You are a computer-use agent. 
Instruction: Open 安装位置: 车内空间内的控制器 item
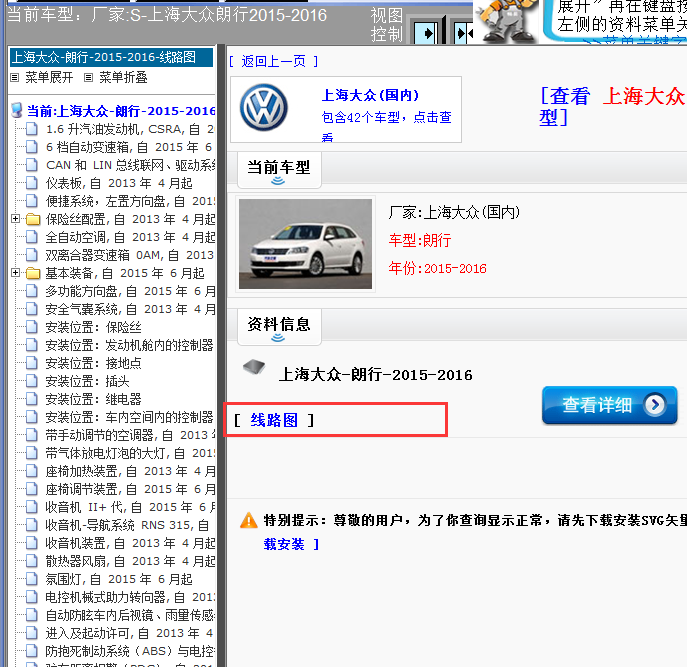point(129,417)
